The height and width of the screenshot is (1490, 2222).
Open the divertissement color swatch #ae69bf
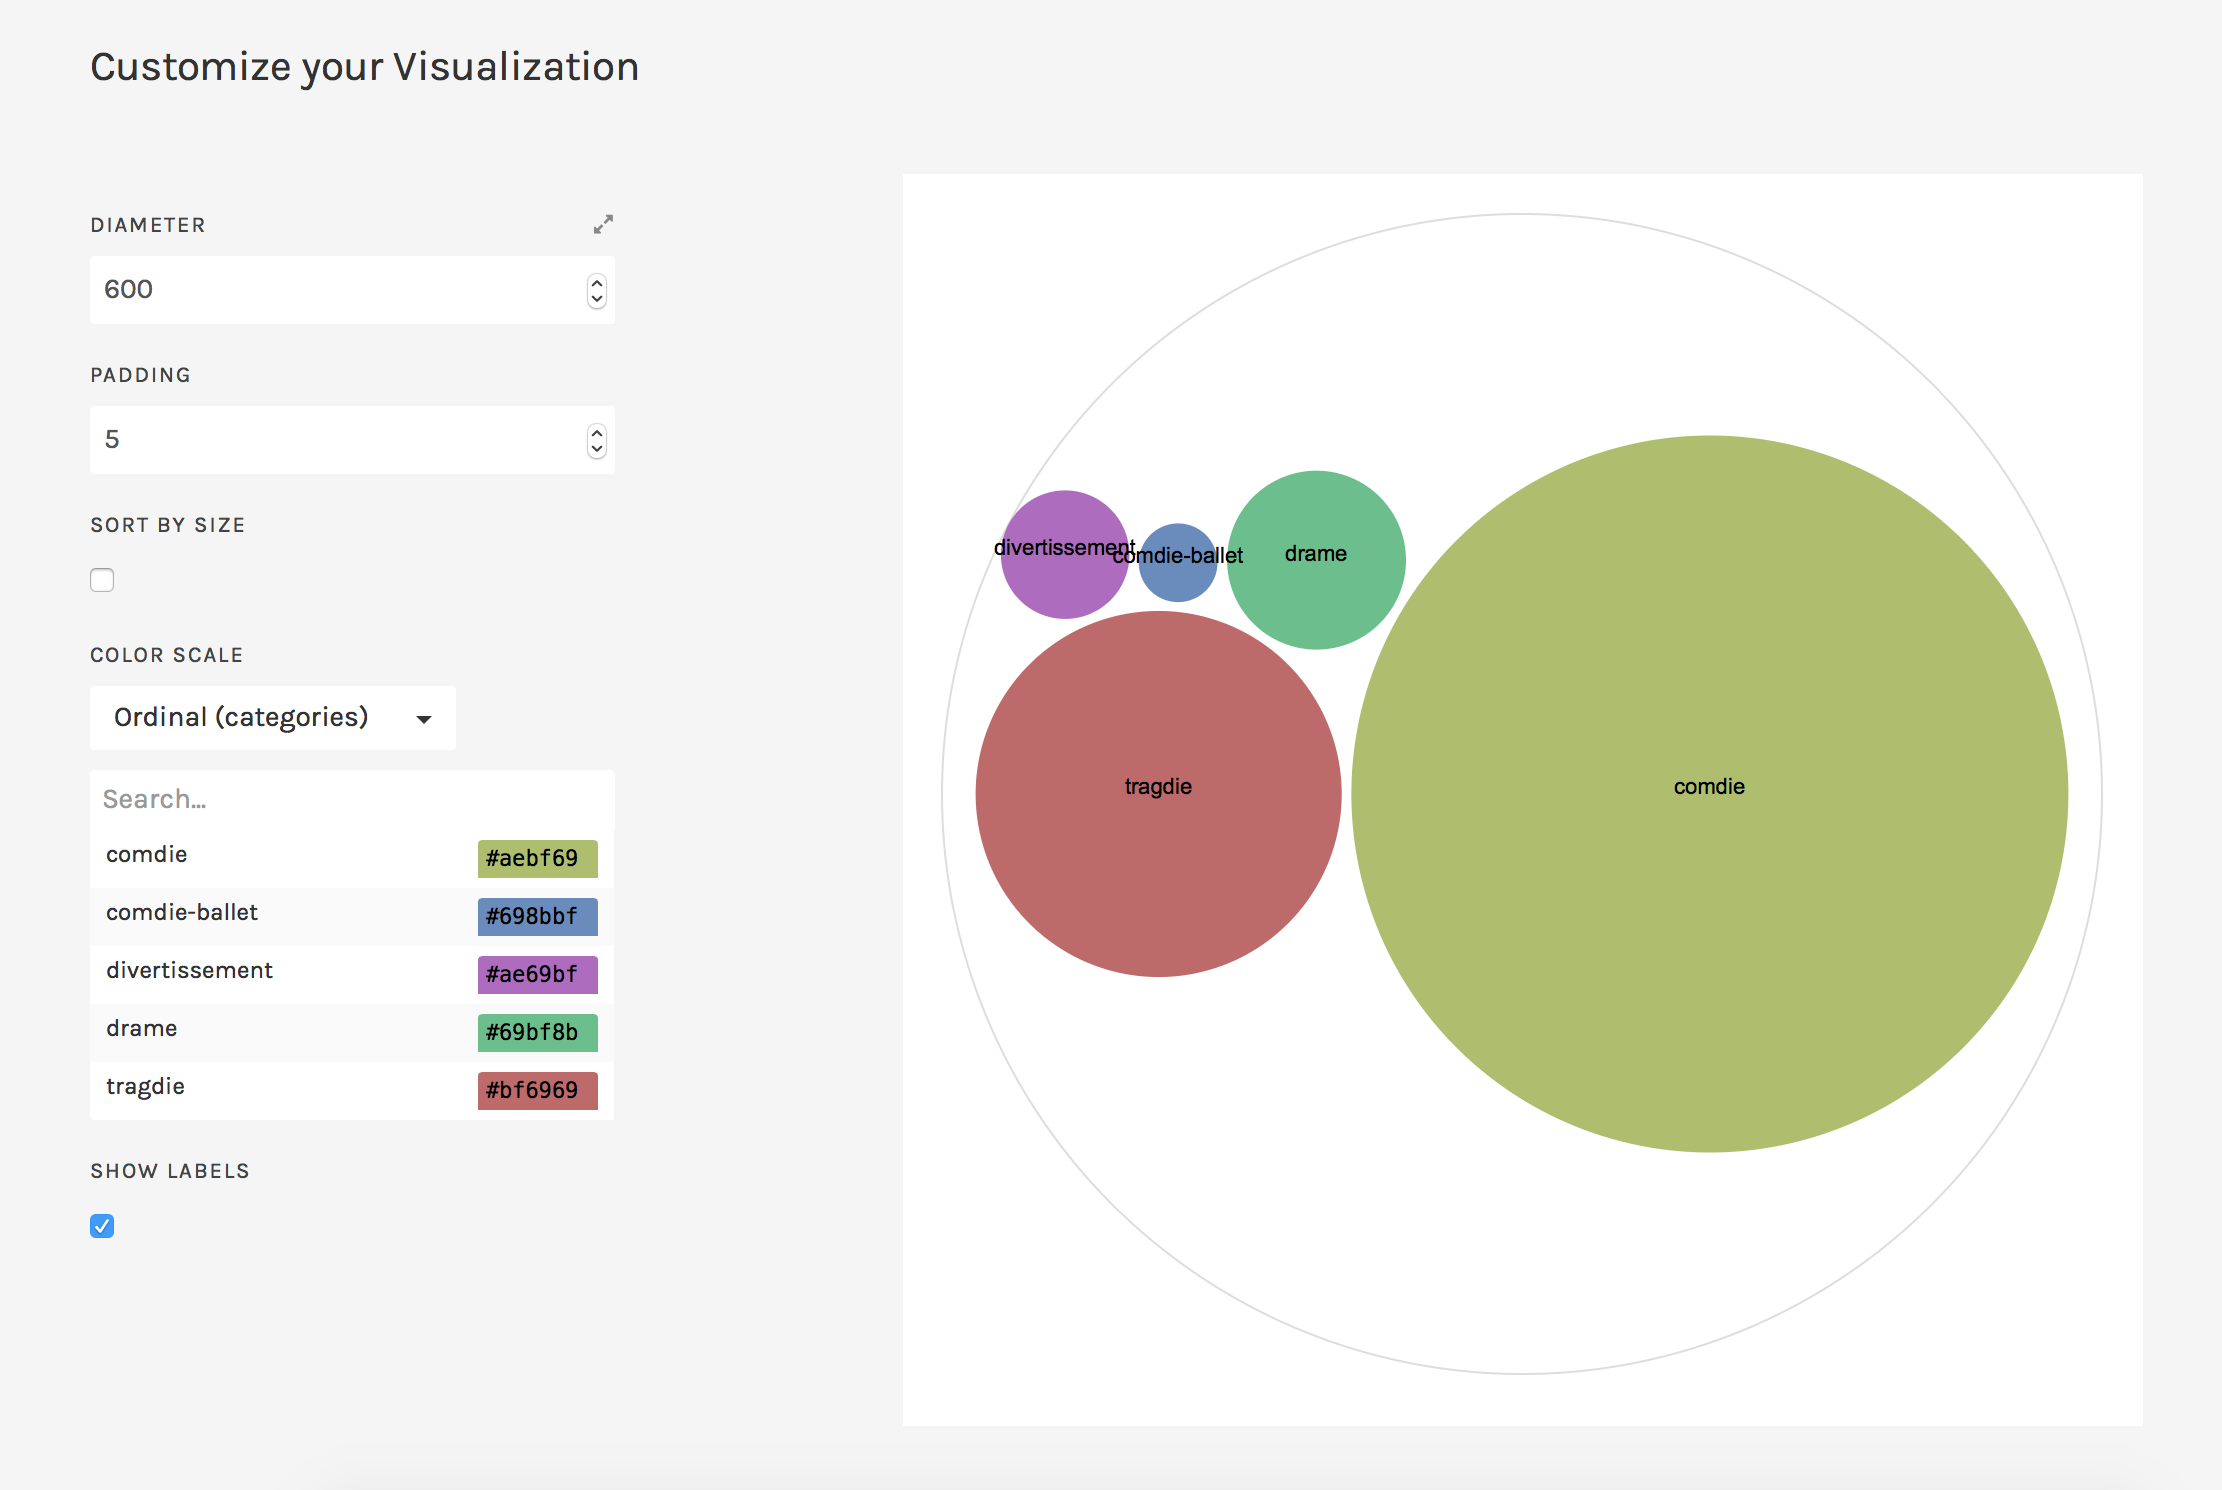coord(538,974)
